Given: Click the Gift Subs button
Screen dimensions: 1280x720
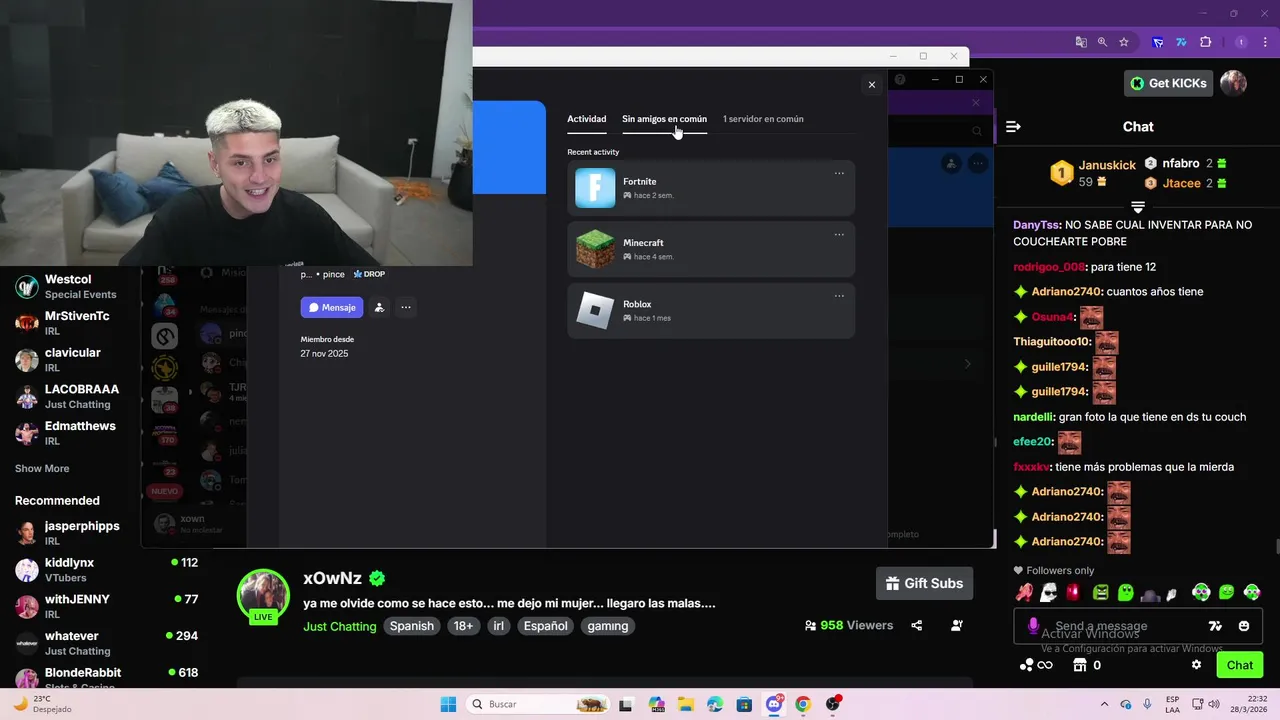Looking at the screenshot, I should click(x=924, y=583).
